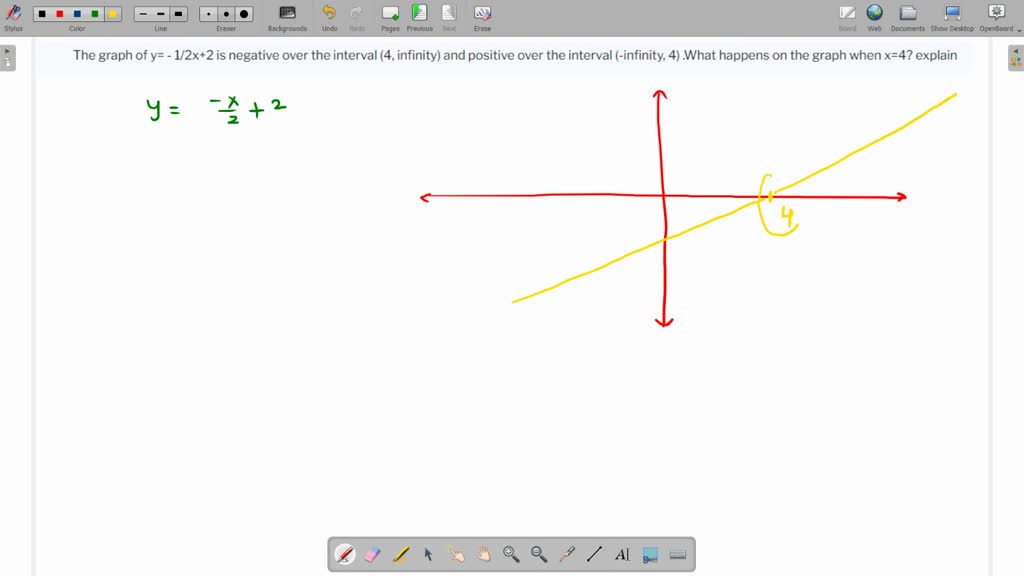Viewport: 1024px width, 576px height.
Task: Erase the page contents
Action: (x=483, y=18)
